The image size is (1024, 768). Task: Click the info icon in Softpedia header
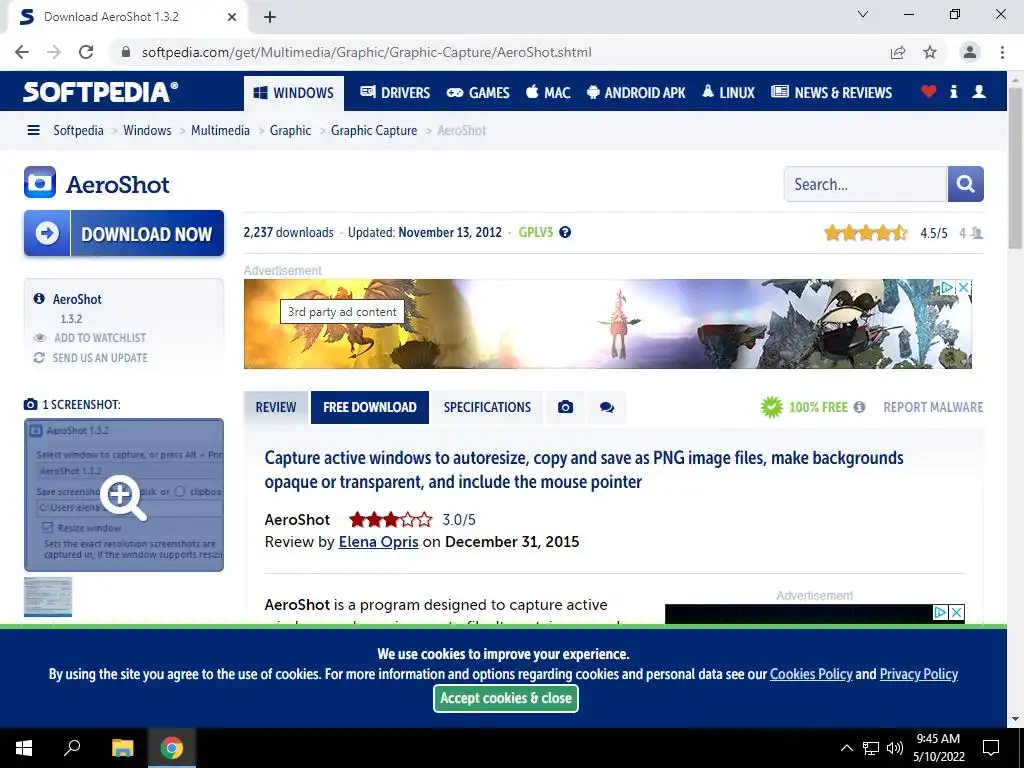coord(953,91)
